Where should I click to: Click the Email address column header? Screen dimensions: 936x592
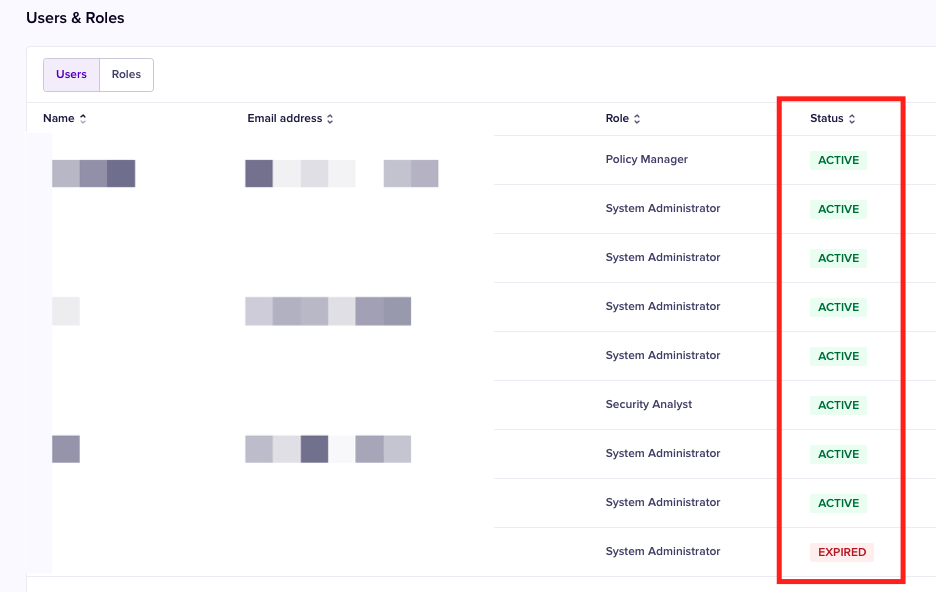tap(284, 119)
